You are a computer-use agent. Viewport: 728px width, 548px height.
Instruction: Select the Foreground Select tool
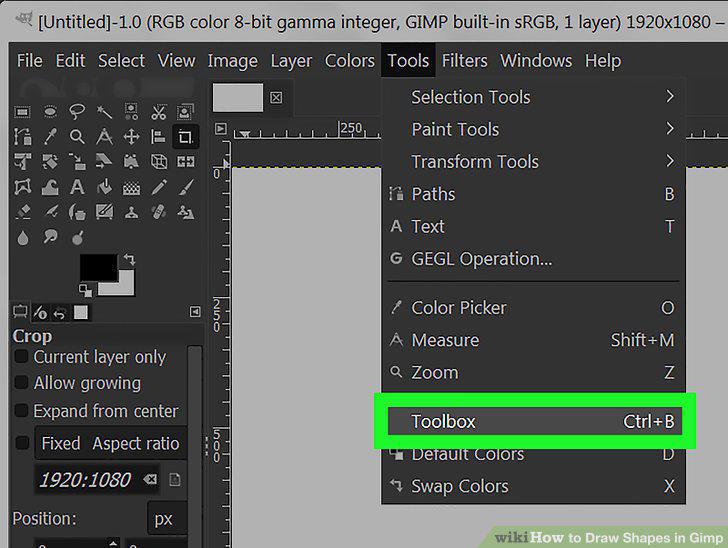pos(186,112)
